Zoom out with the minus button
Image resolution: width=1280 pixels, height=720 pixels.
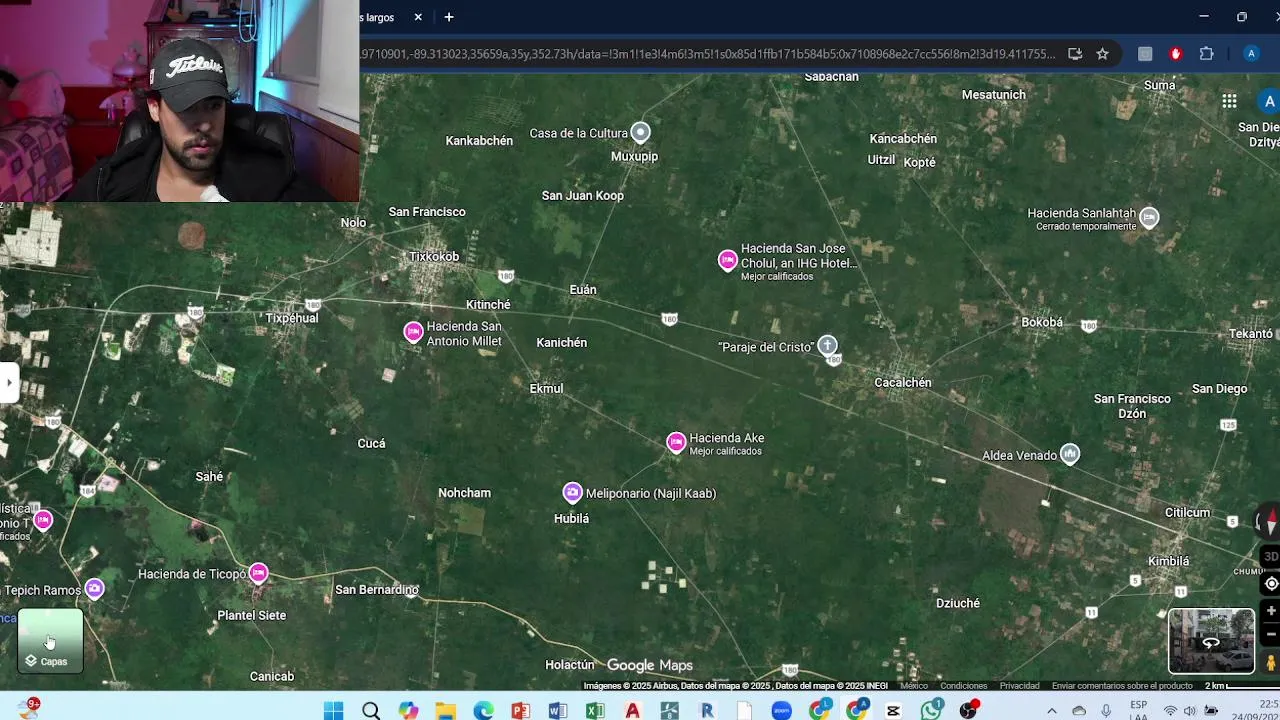point(1271,634)
